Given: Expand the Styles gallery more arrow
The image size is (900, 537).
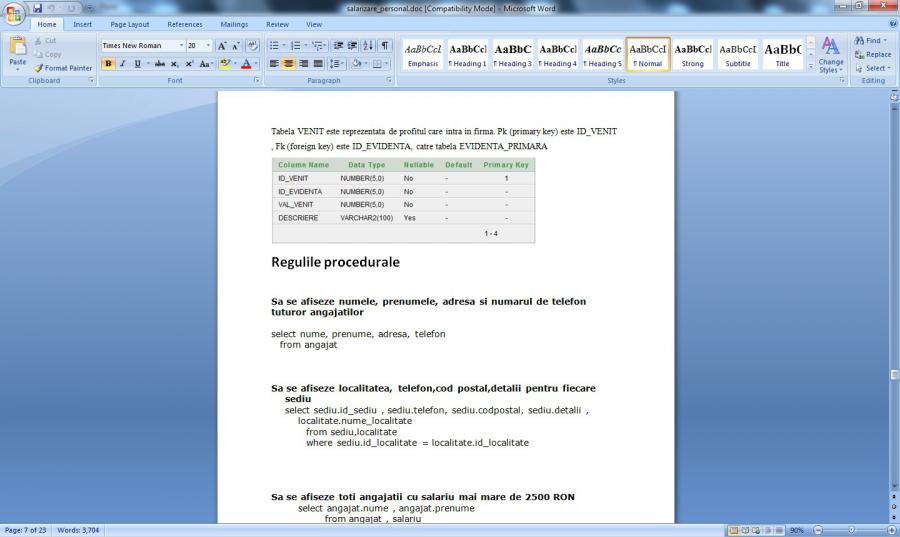Looking at the screenshot, I should (x=810, y=68).
